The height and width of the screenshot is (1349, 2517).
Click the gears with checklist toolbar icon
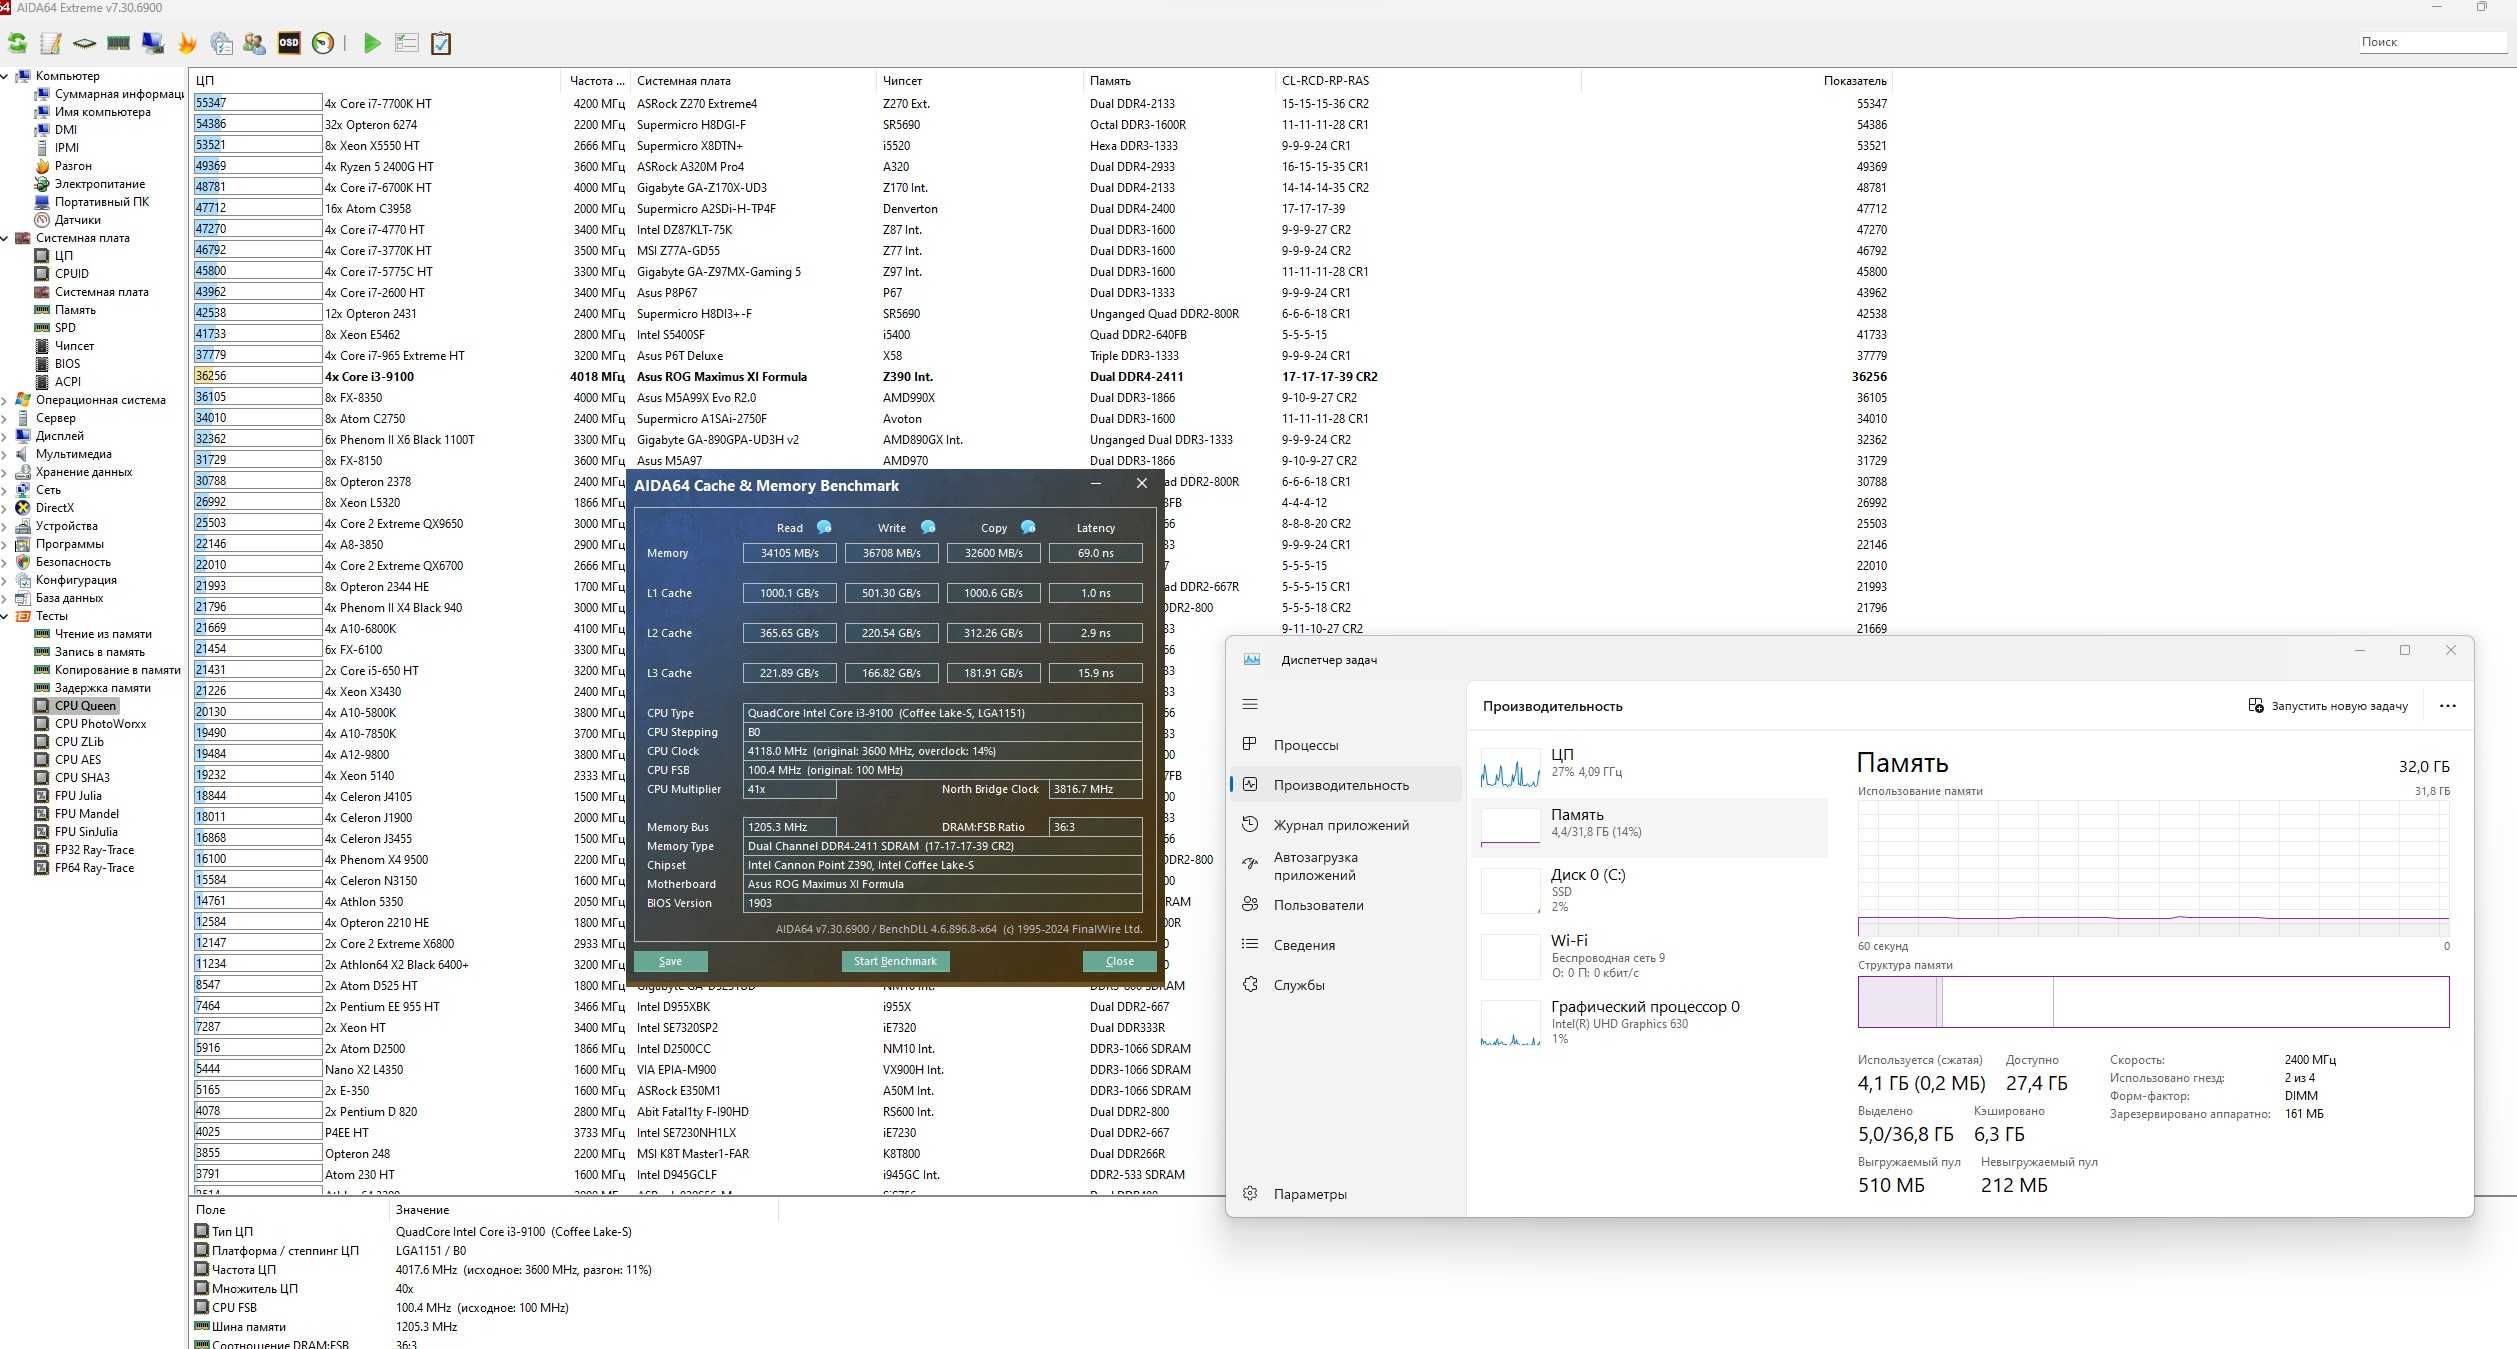(x=221, y=43)
